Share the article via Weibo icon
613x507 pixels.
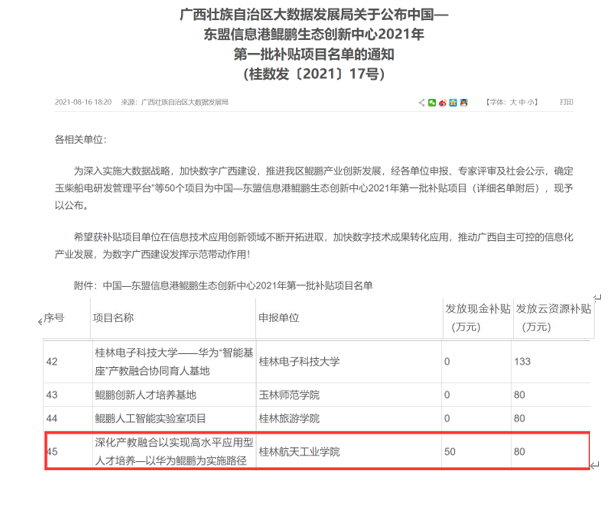(442, 102)
